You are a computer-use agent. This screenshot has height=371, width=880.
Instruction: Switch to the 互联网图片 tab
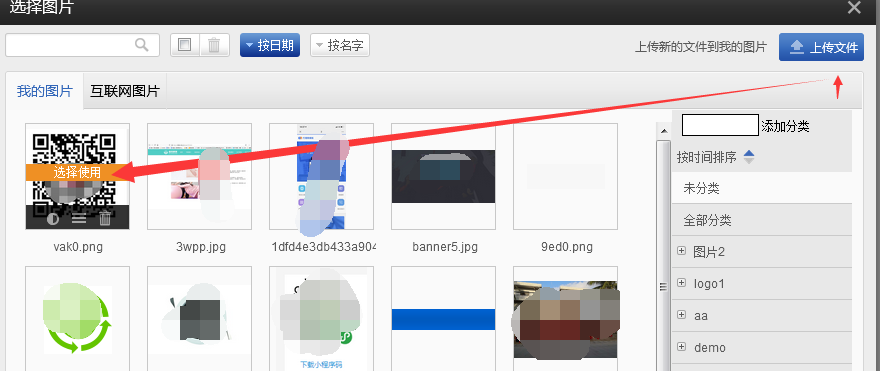click(x=125, y=91)
